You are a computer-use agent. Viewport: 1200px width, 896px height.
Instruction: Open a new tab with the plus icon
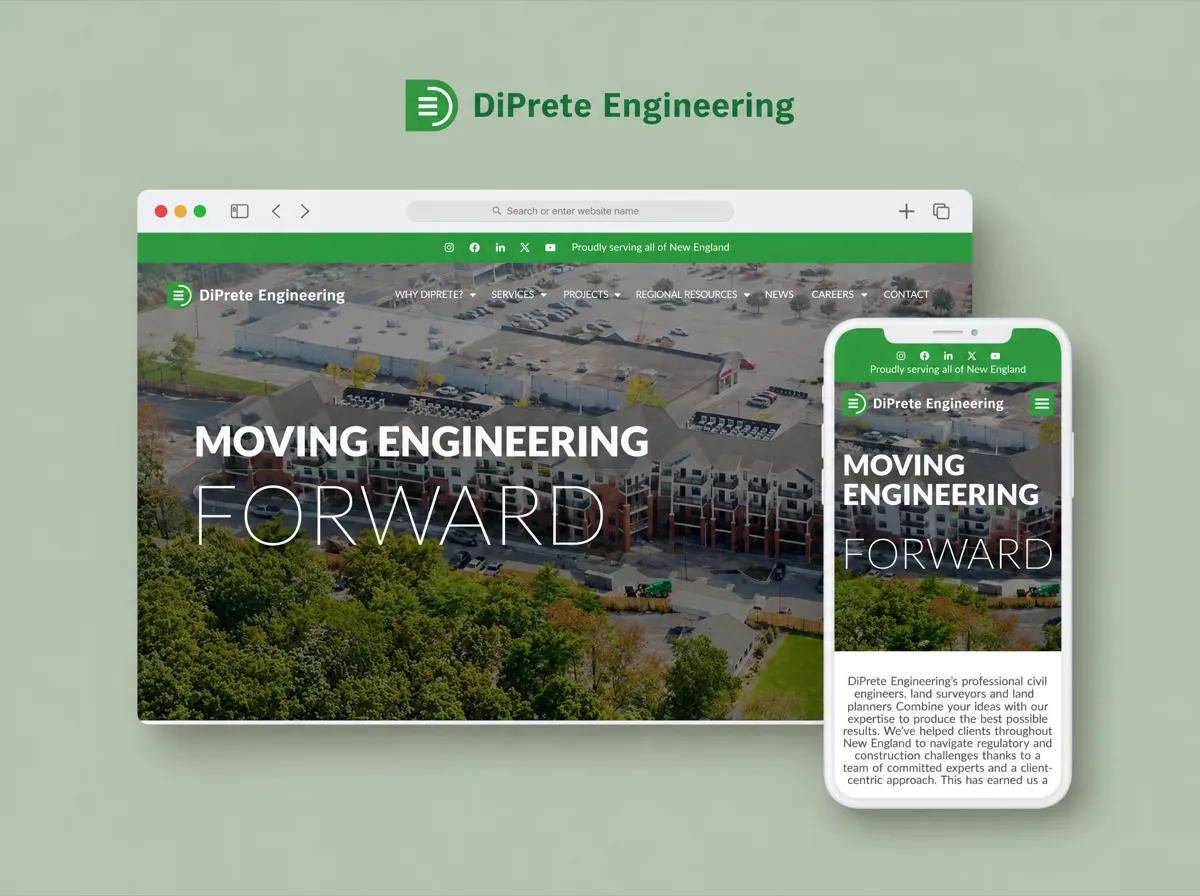pyautogui.click(x=906, y=211)
